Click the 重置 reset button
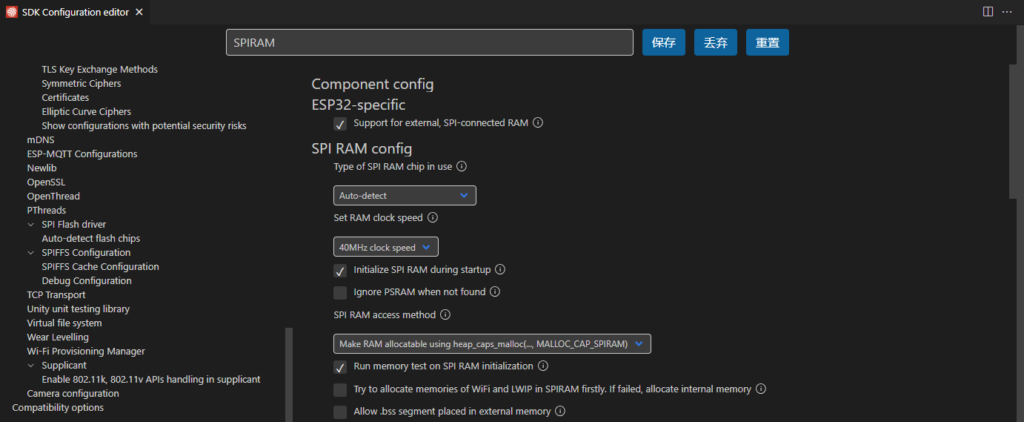The height and width of the screenshot is (422, 1024). coord(767,42)
